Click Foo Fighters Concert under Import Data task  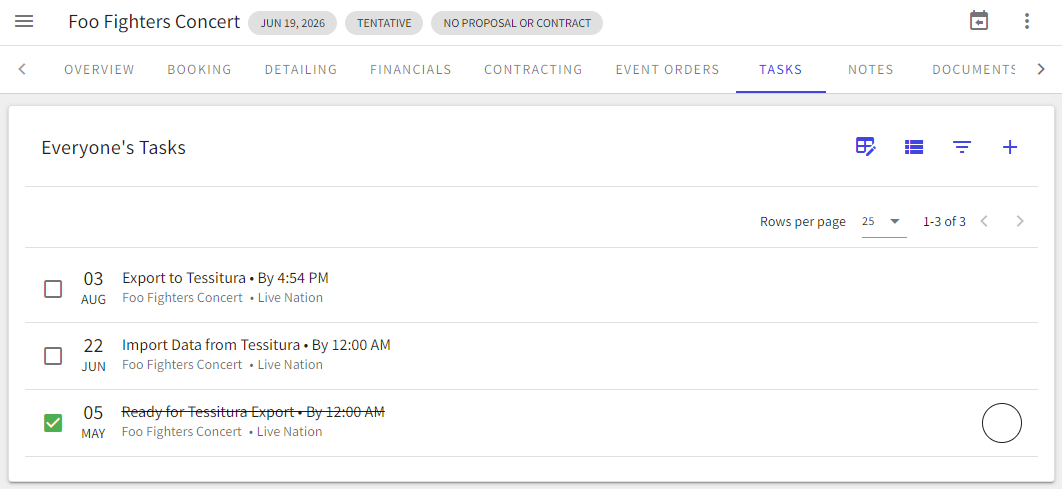[182, 365]
